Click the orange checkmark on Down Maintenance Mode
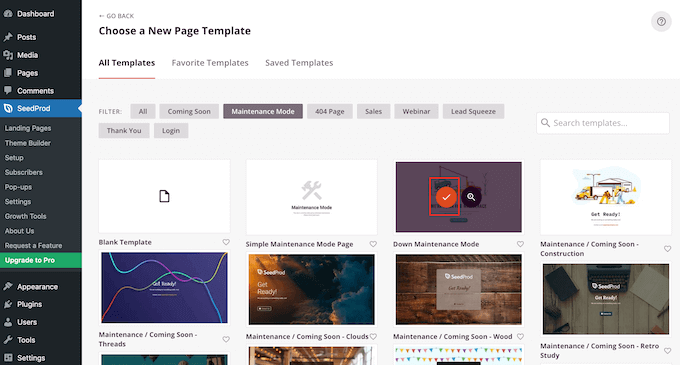 click(446, 197)
